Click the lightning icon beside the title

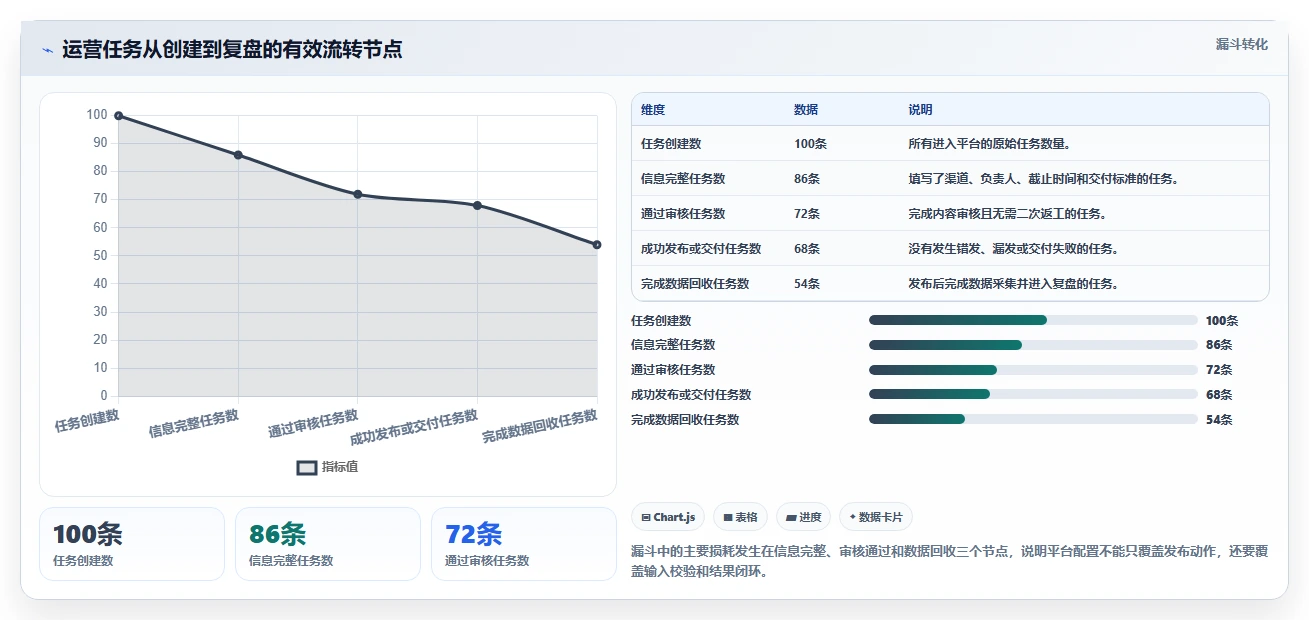47,49
